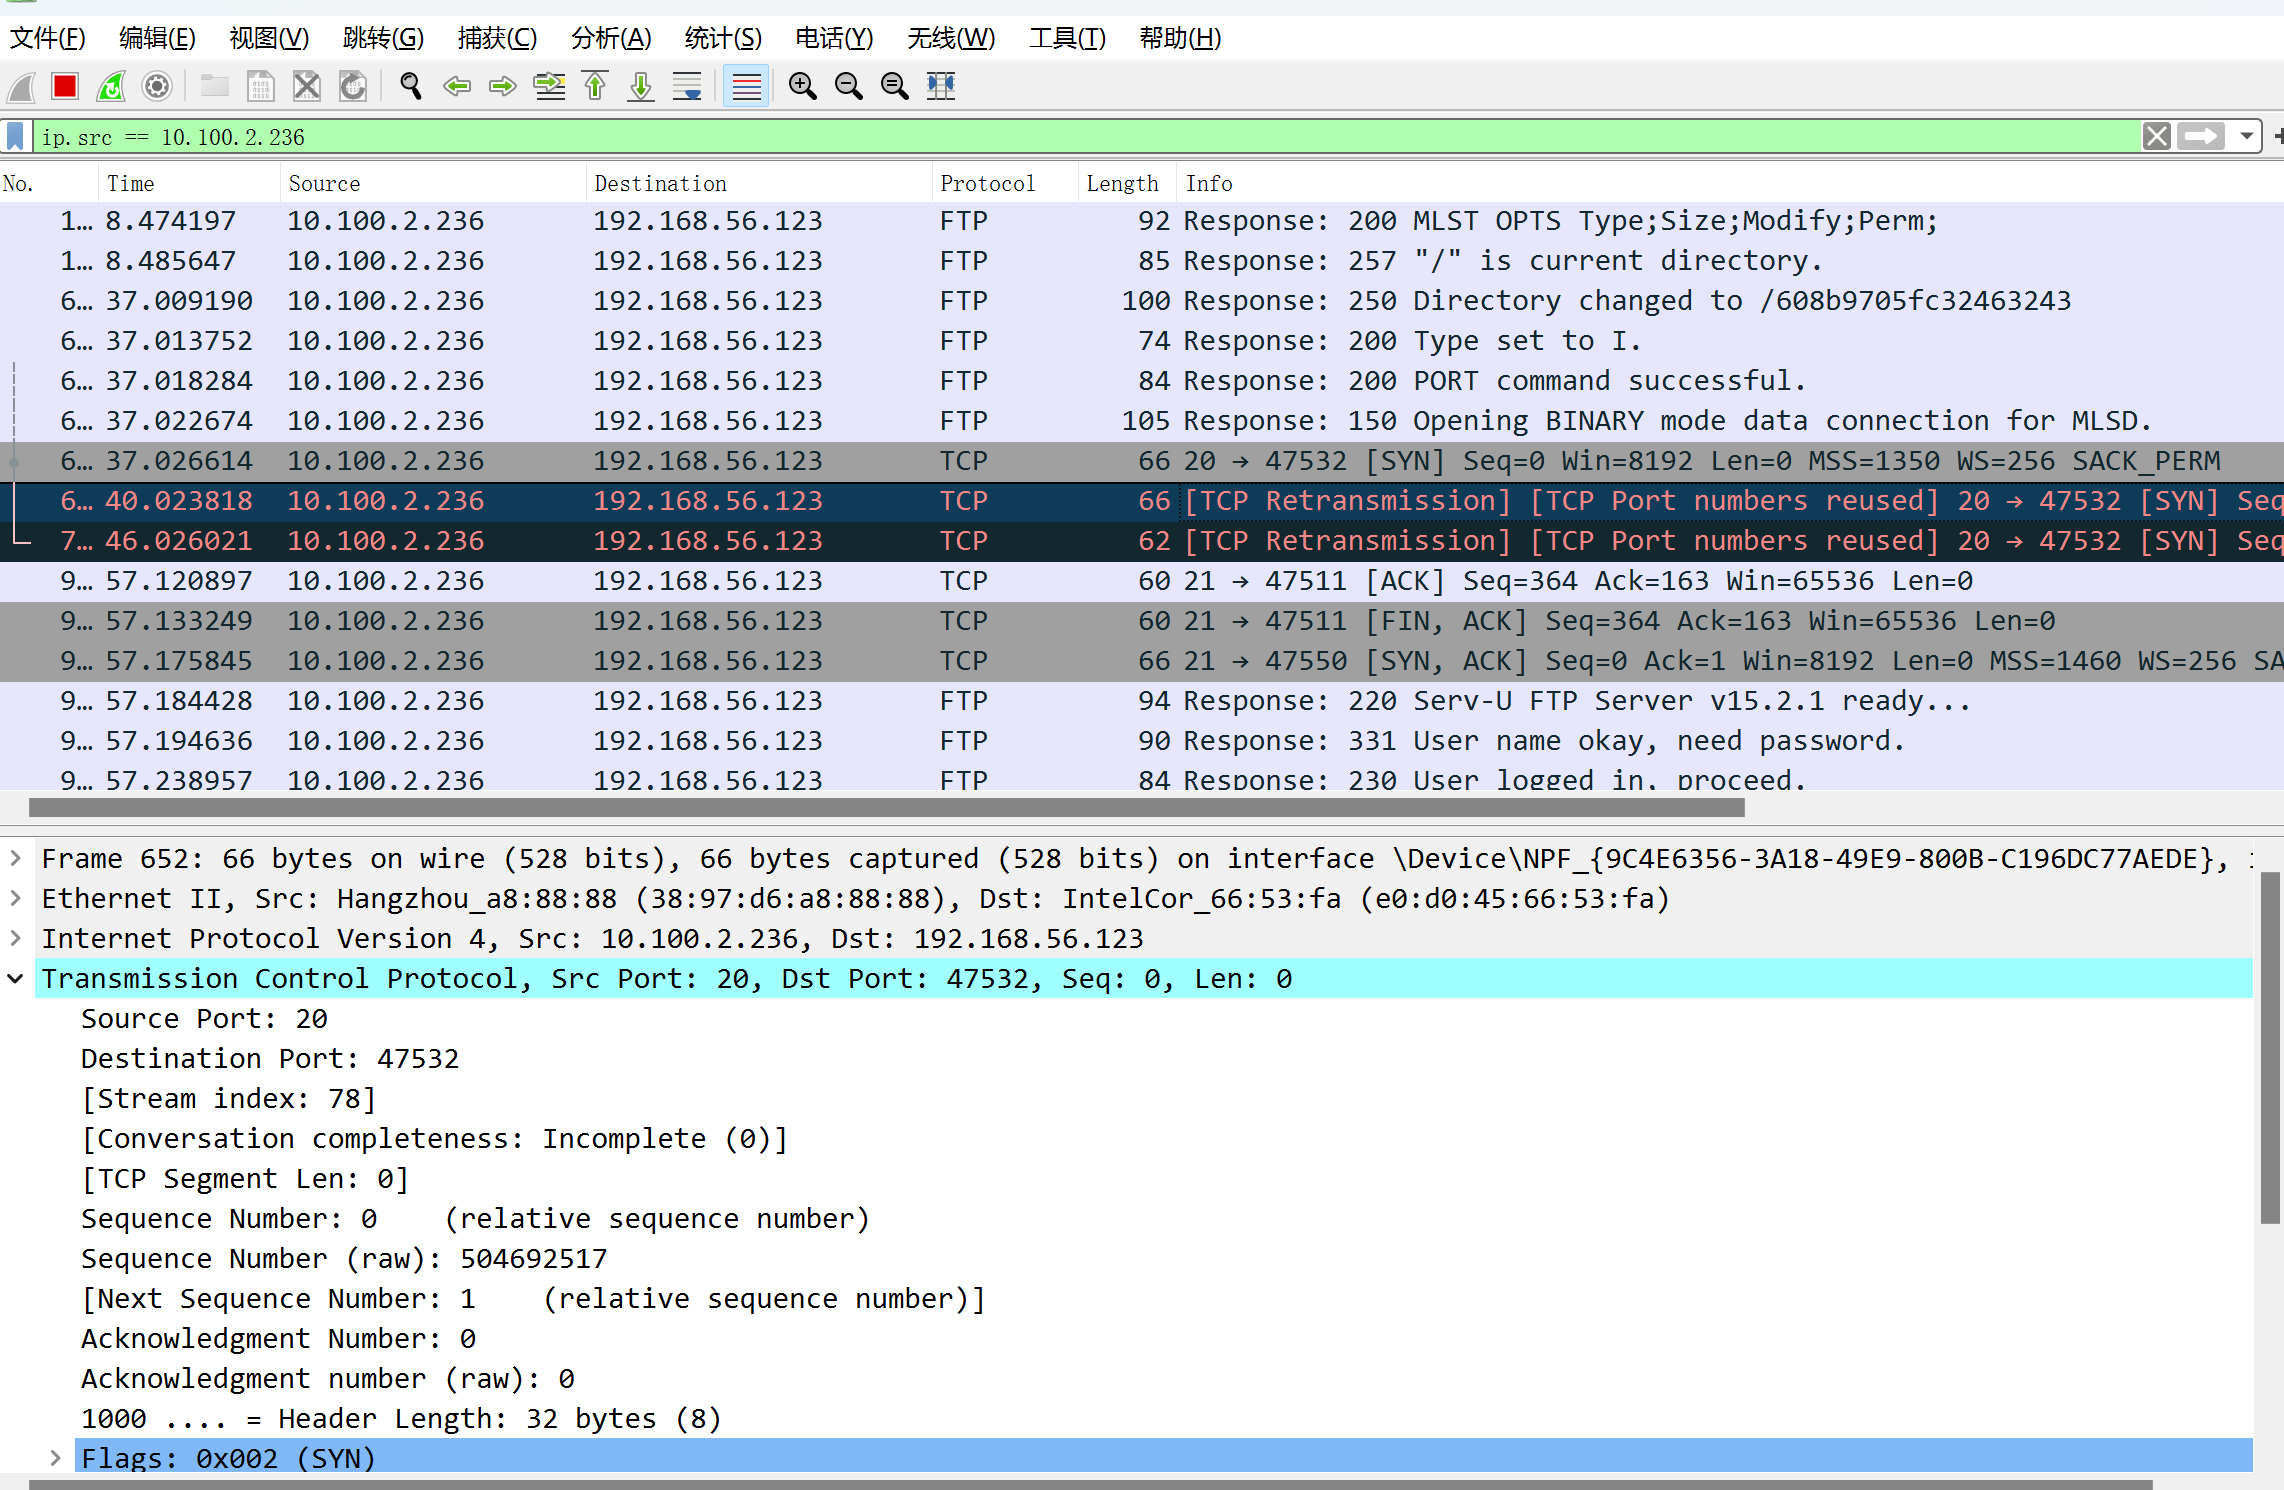Image resolution: width=2284 pixels, height=1490 pixels.
Task: Toggle packet list colorization
Action: pyautogui.click(x=746, y=87)
